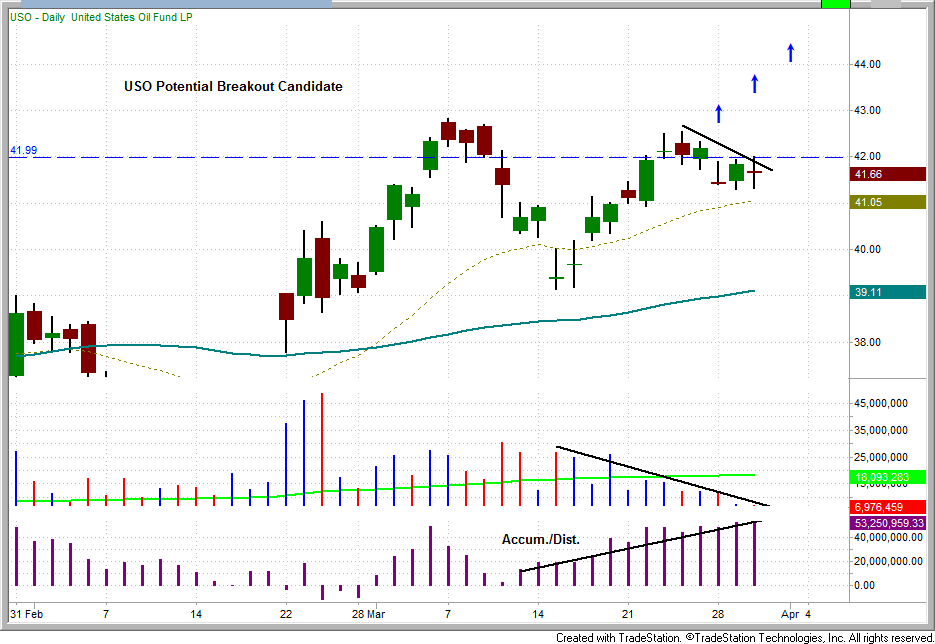Click the tallest blue volume bar
Screen dimensions: 935x644
(x=304, y=453)
